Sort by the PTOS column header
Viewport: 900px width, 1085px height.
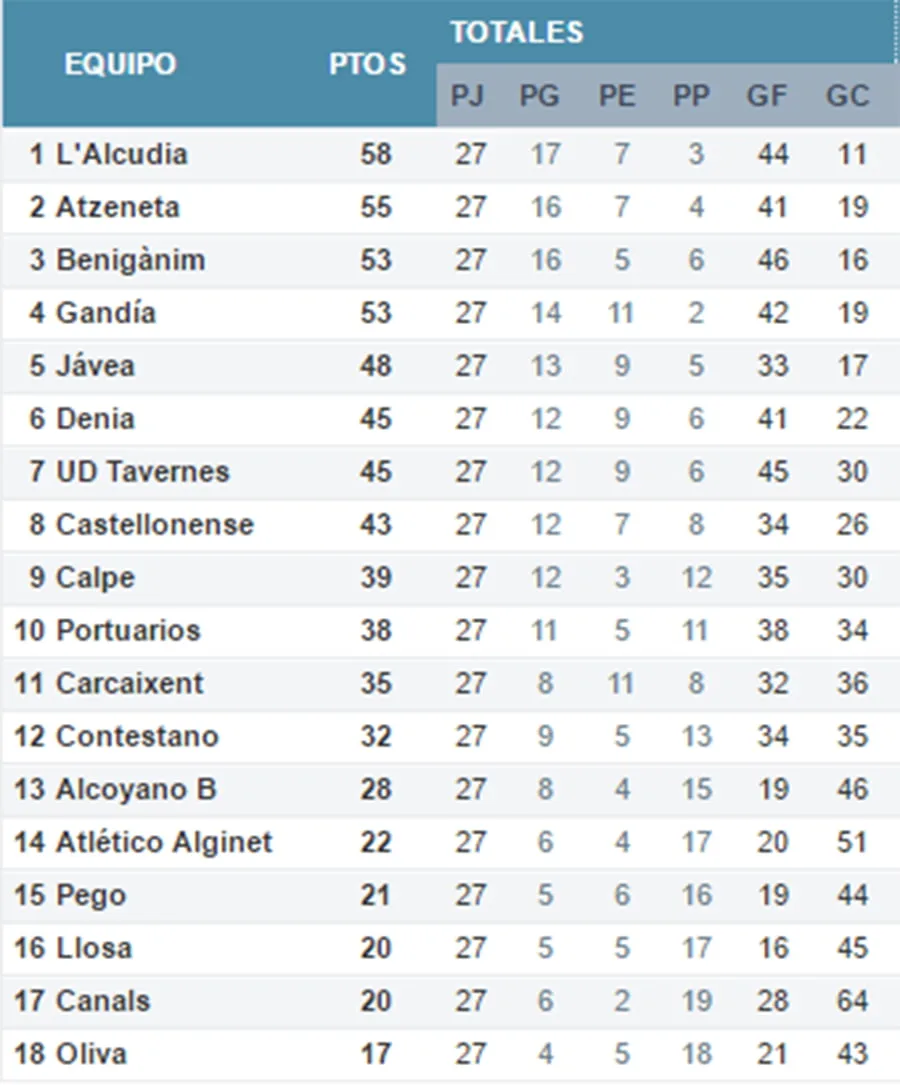click(368, 65)
